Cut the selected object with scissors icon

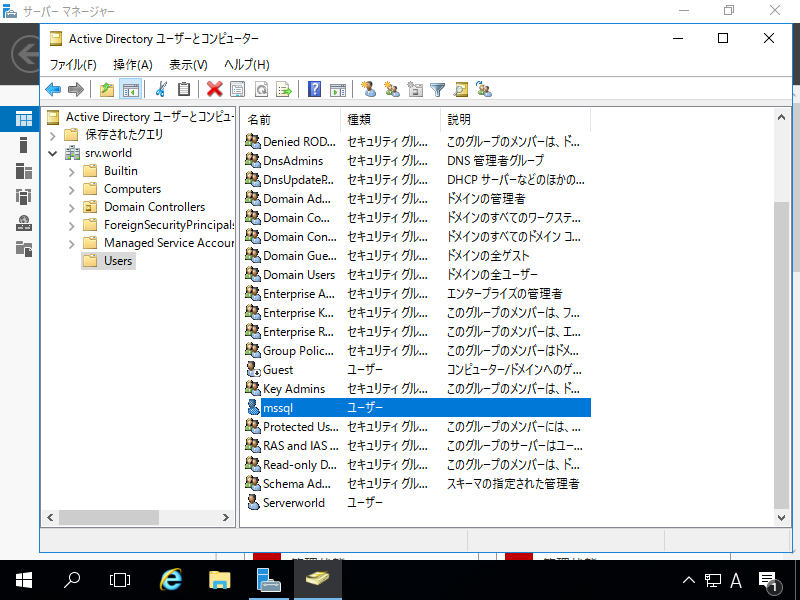(161, 90)
